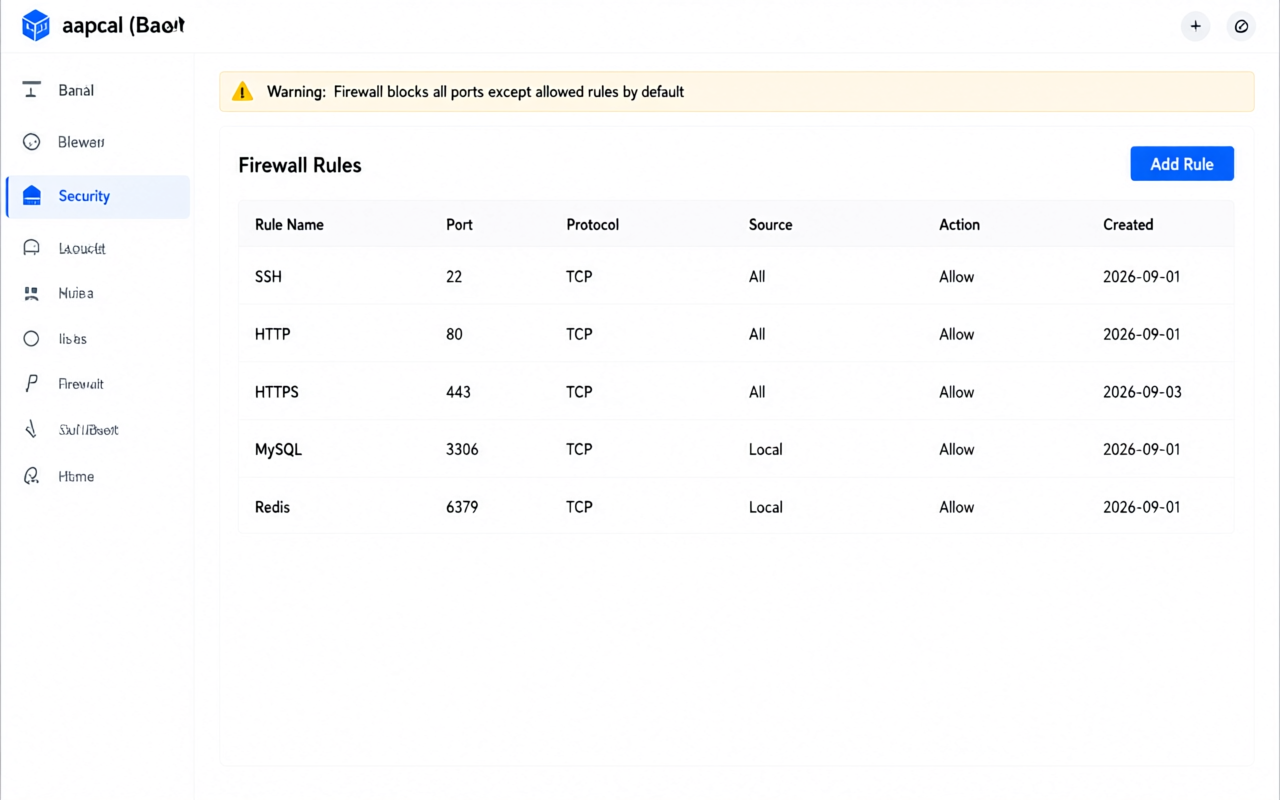Image resolution: width=1280 pixels, height=800 pixels.
Task: Click the MySQL rule row
Action: 736,450
